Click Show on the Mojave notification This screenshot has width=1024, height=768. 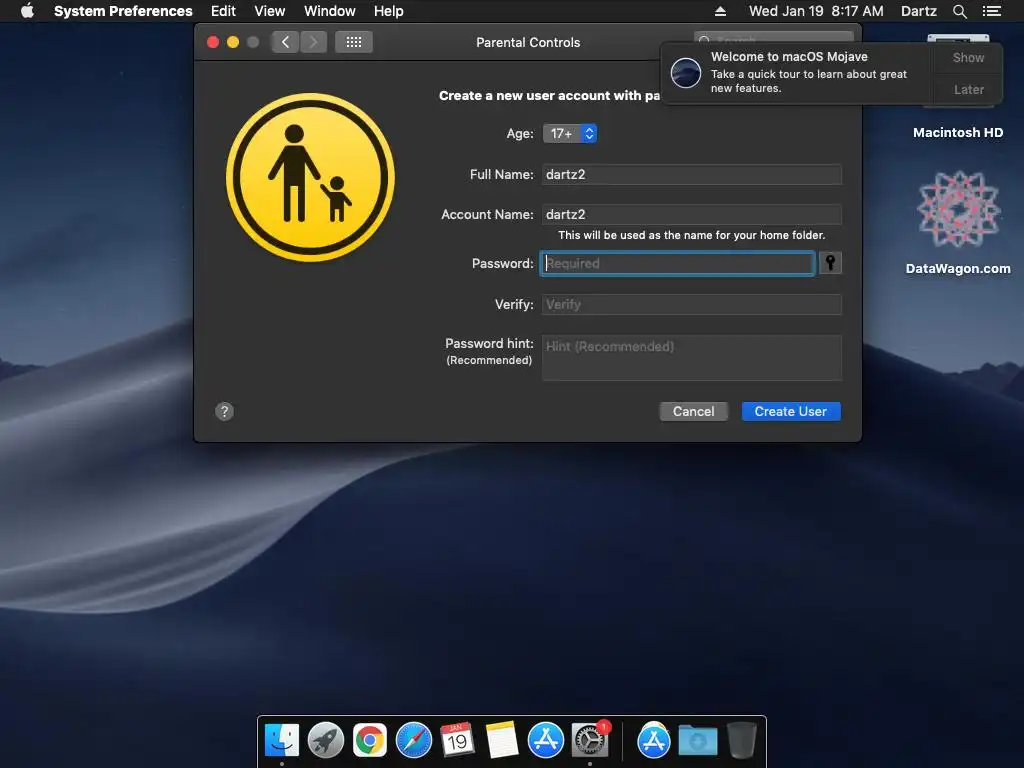[x=968, y=57]
